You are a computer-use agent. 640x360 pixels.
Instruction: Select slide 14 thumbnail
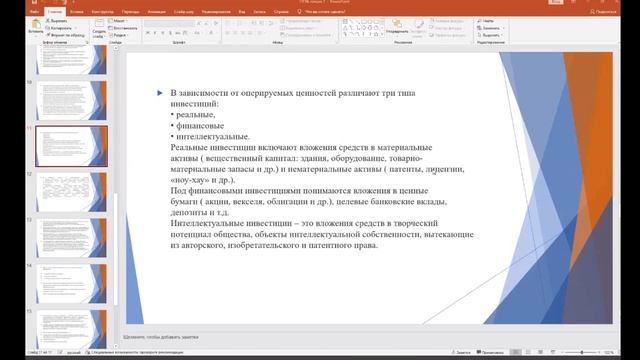[72, 283]
